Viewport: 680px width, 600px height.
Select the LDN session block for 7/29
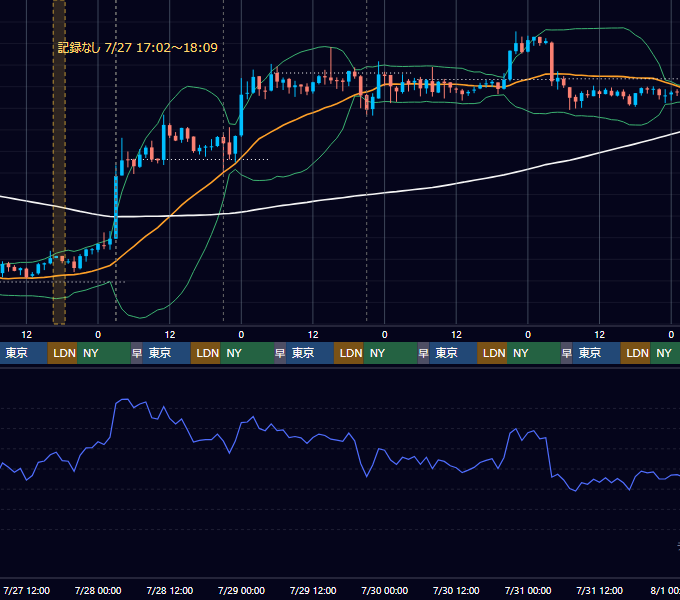[349, 353]
